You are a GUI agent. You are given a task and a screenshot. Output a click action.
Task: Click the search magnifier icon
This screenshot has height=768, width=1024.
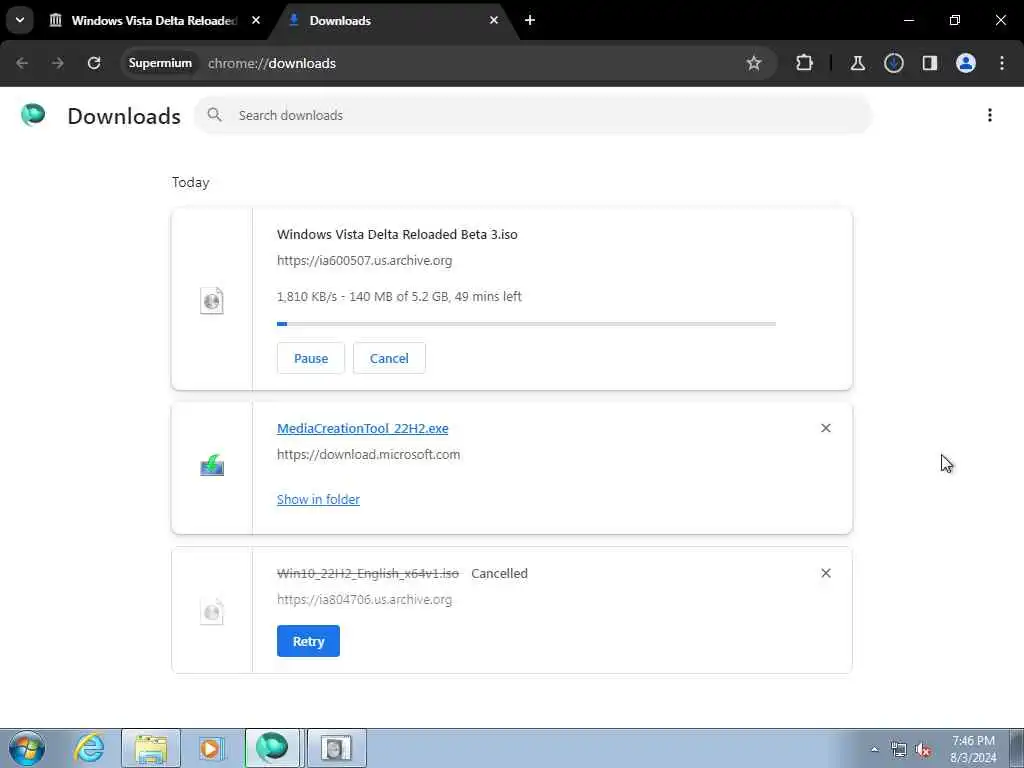point(214,115)
